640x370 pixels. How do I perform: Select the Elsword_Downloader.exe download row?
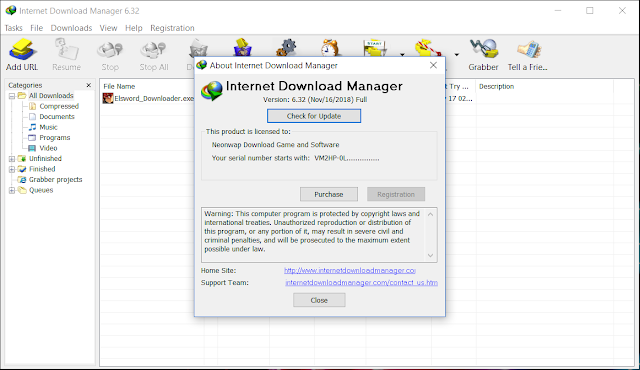tap(149, 98)
